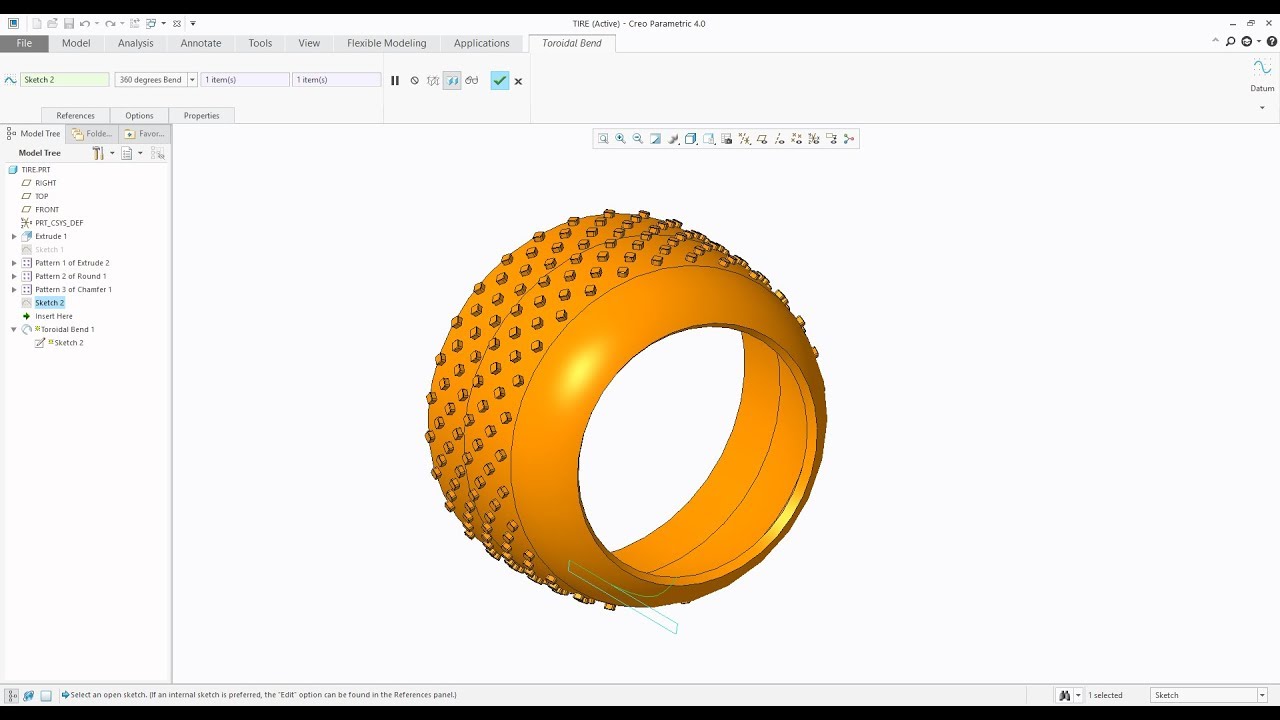Image resolution: width=1280 pixels, height=720 pixels.
Task: Select TIRE.PRT in the model tree
Action: (36, 170)
